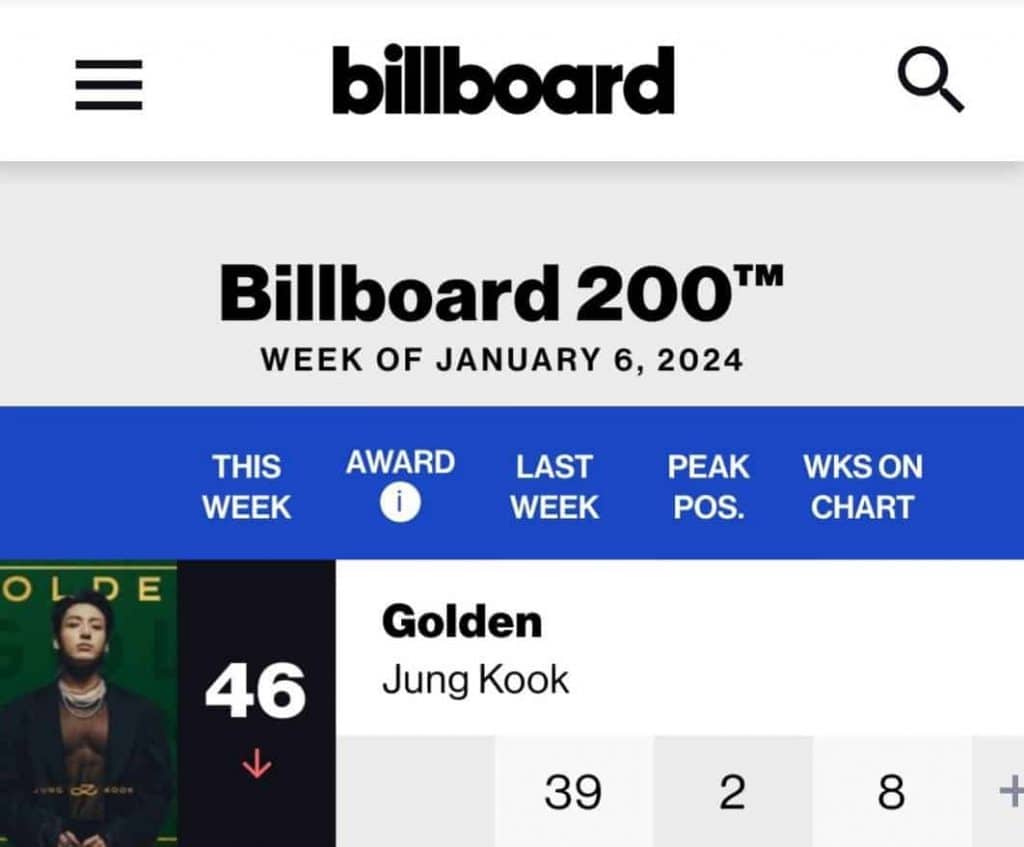
Task: Go to Billboard homepage via logo
Action: click(x=503, y=80)
